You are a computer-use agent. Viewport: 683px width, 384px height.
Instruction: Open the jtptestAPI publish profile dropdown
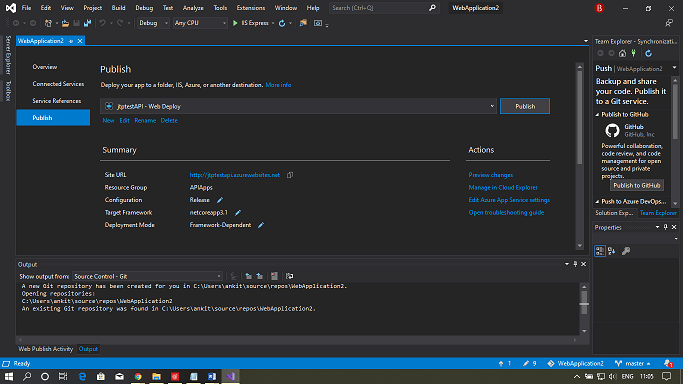(x=298, y=106)
